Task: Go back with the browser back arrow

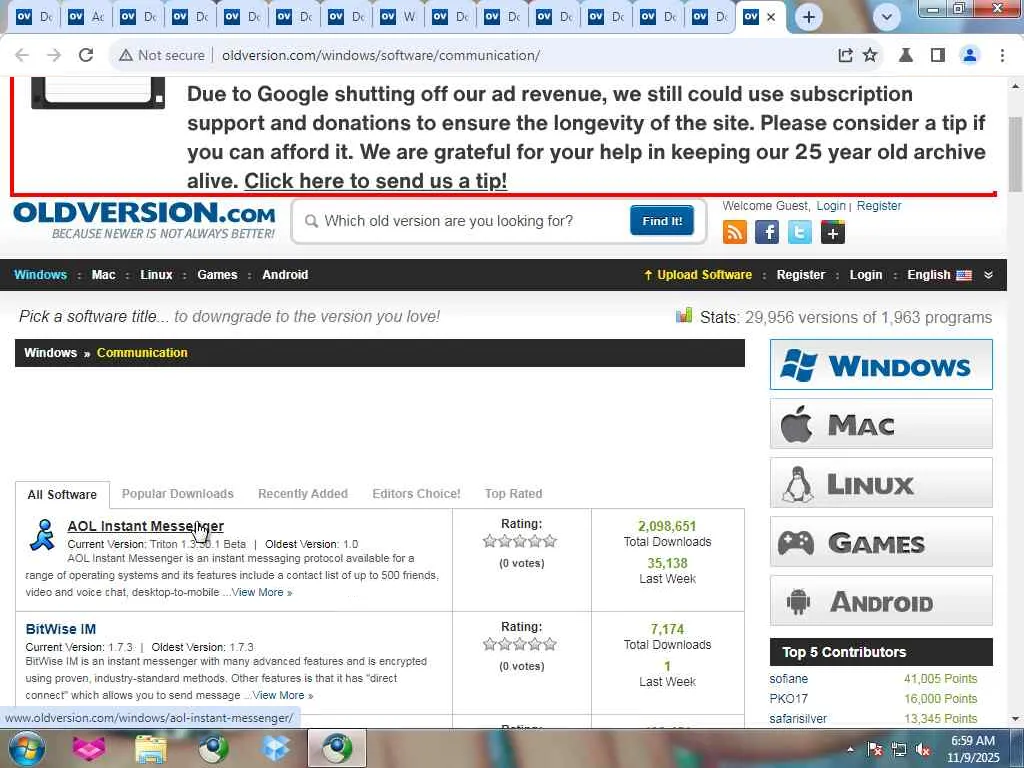Action: click(x=22, y=56)
